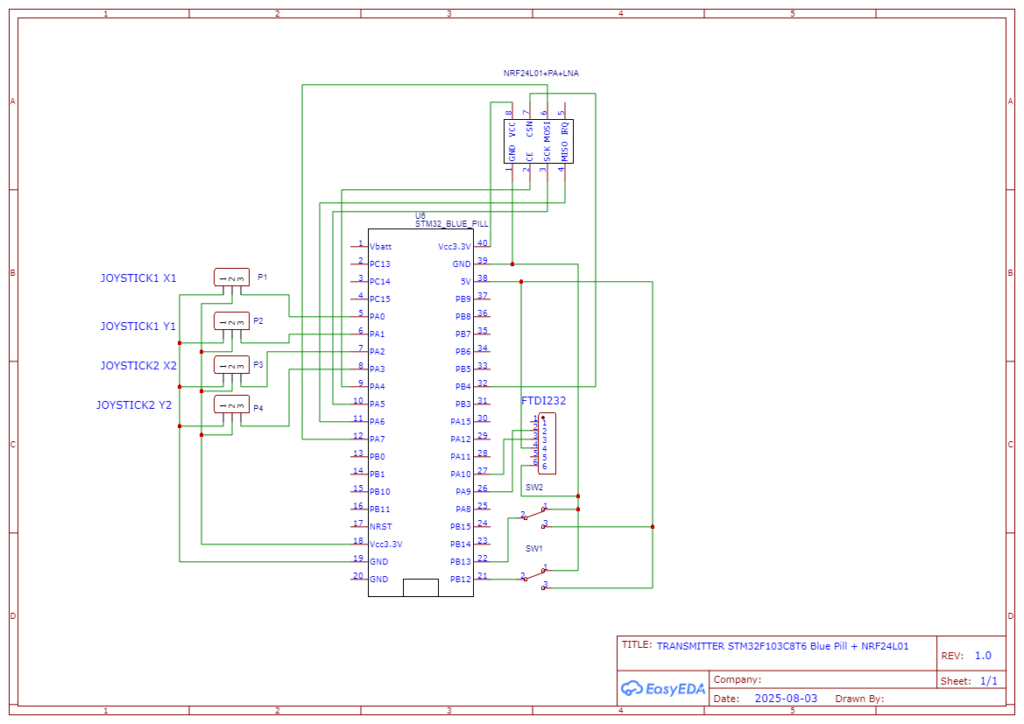This screenshot has height=724, width=1024.
Task: Click the Sheet 1/1 field
Action: (969, 681)
